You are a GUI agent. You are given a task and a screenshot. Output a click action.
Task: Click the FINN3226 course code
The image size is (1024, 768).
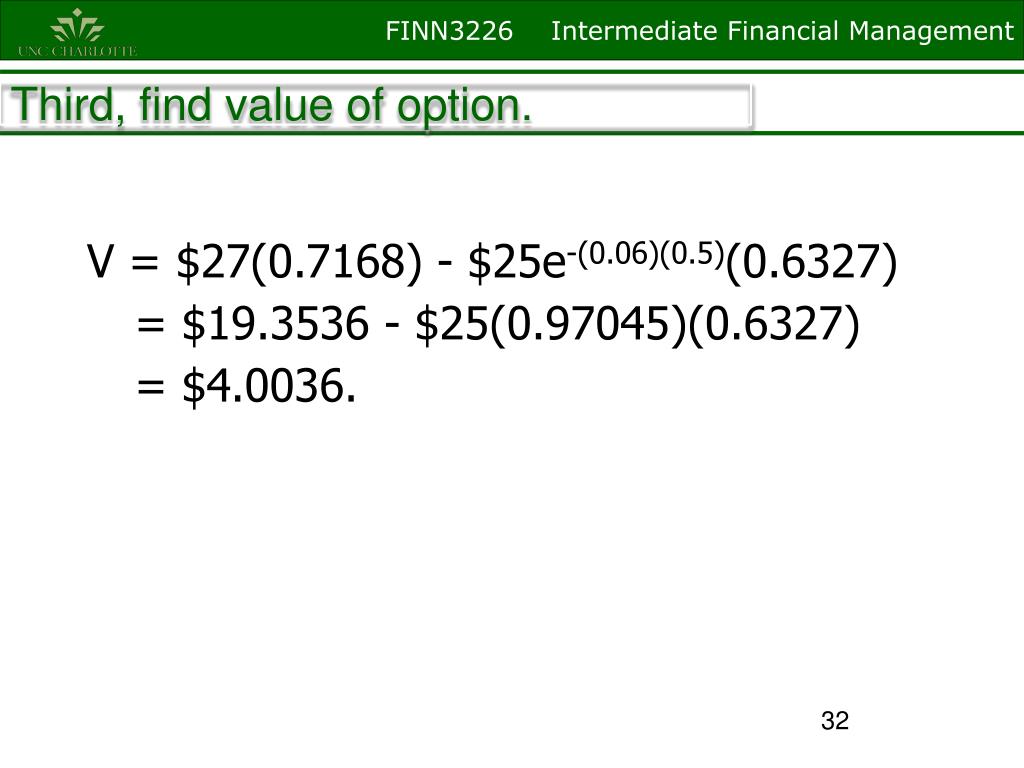pos(449,31)
